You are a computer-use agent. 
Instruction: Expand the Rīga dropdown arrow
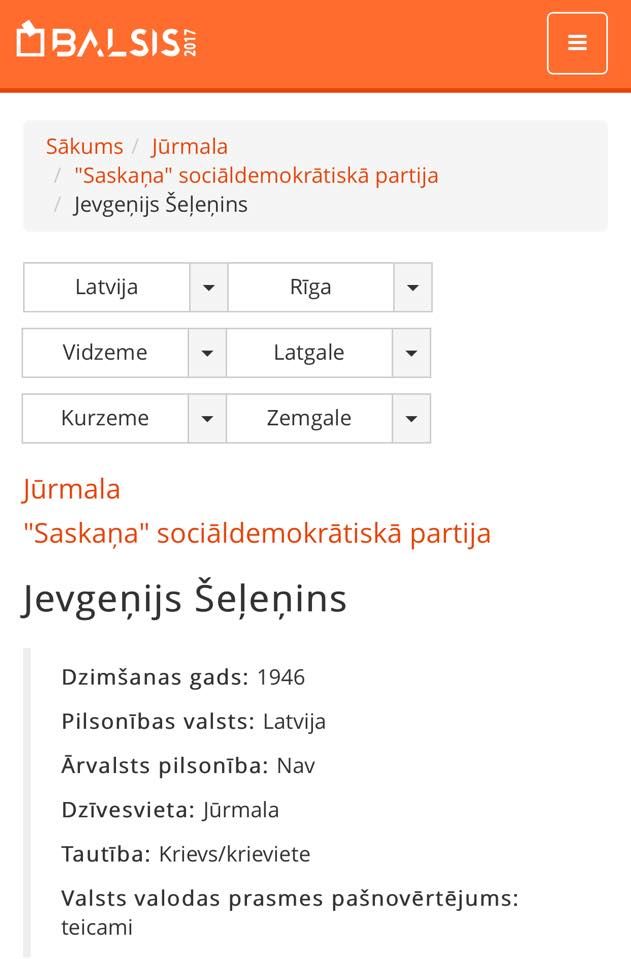coord(412,288)
